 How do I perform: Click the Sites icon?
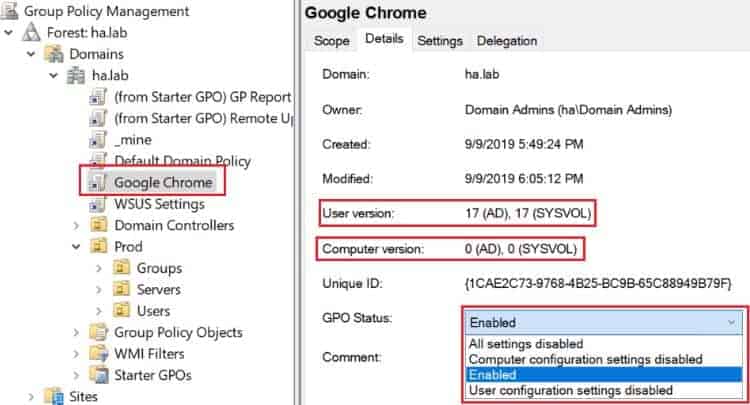click(x=54, y=396)
